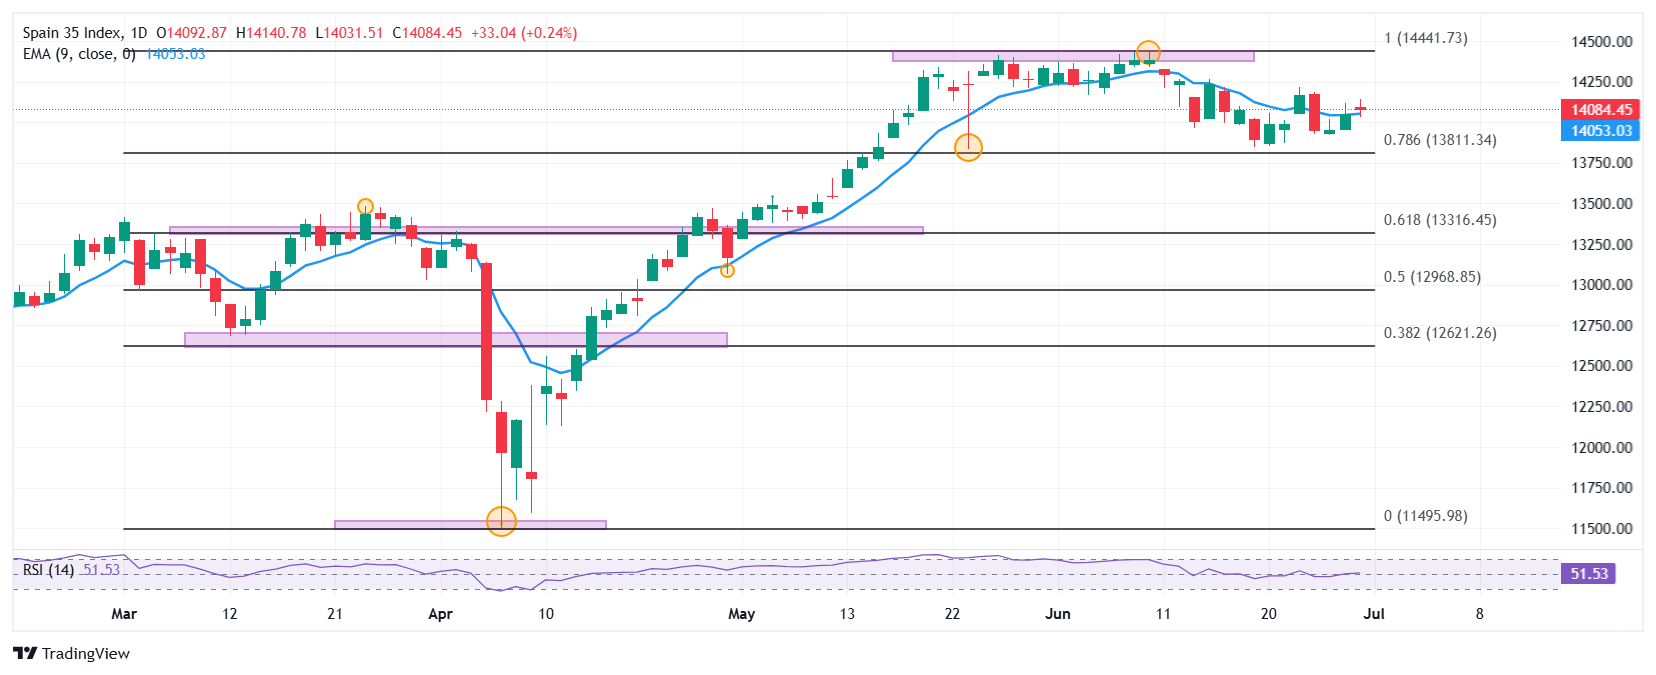Select the EMA (9, close, 0) indicator legend
Screen dimensions: 1656x675
pyautogui.click(x=79, y=54)
